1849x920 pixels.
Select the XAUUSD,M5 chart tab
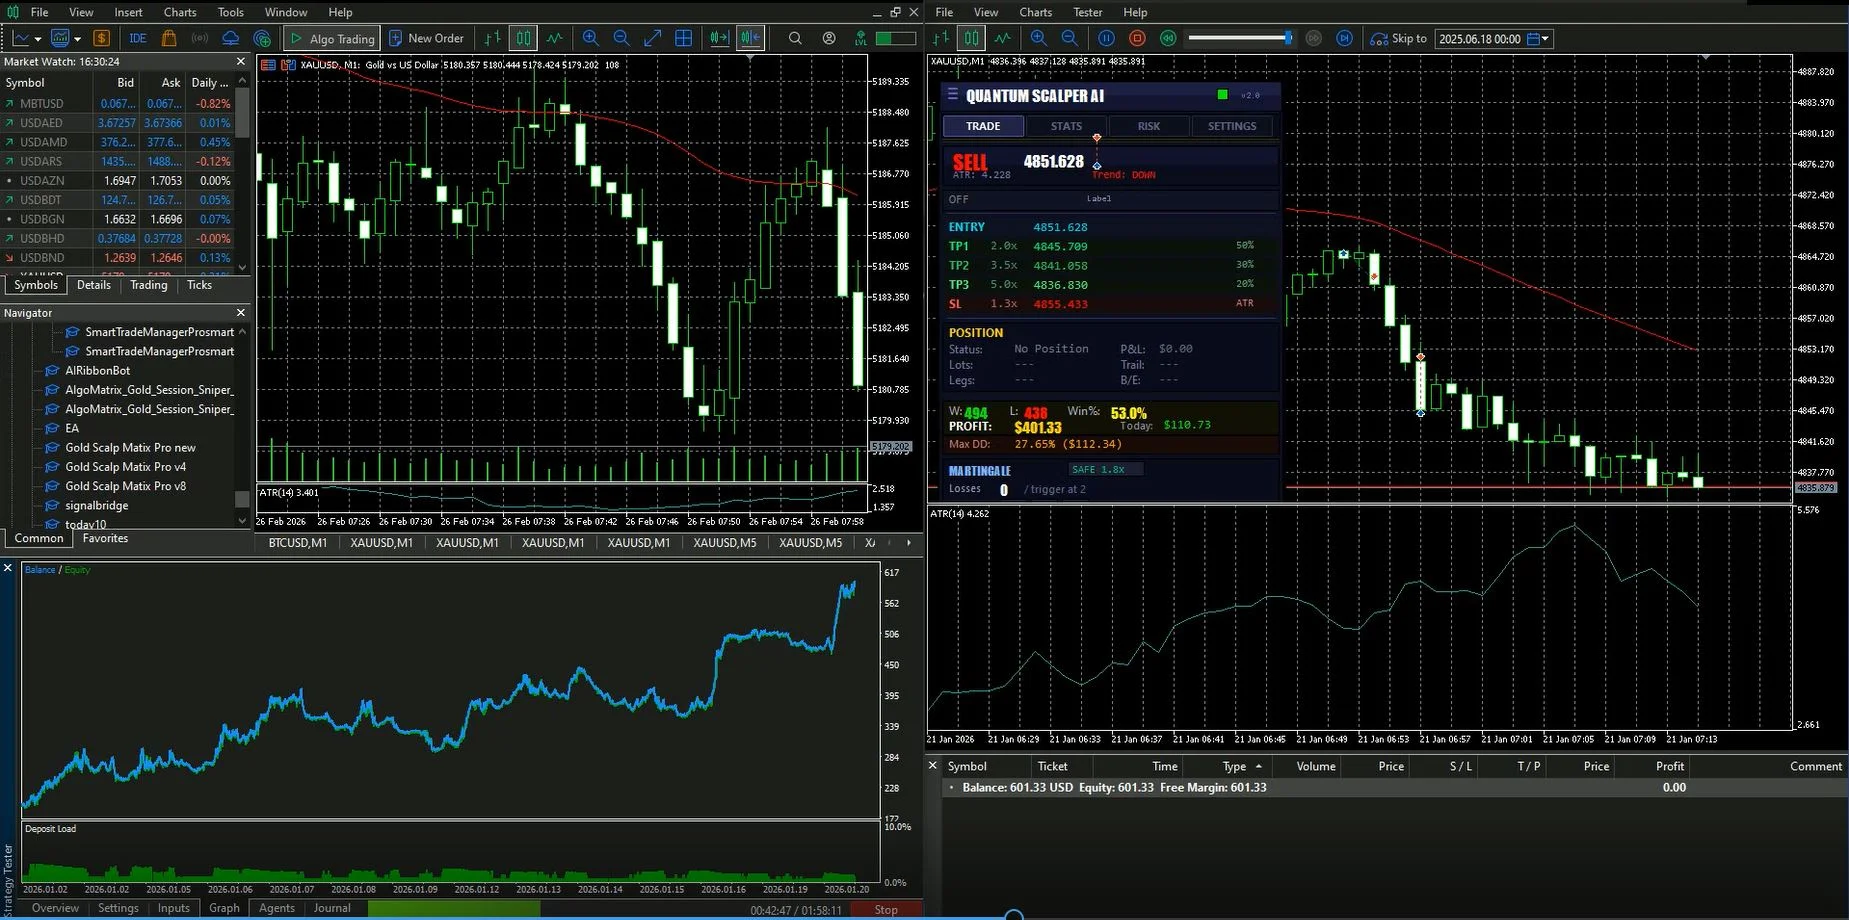click(x=724, y=542)
